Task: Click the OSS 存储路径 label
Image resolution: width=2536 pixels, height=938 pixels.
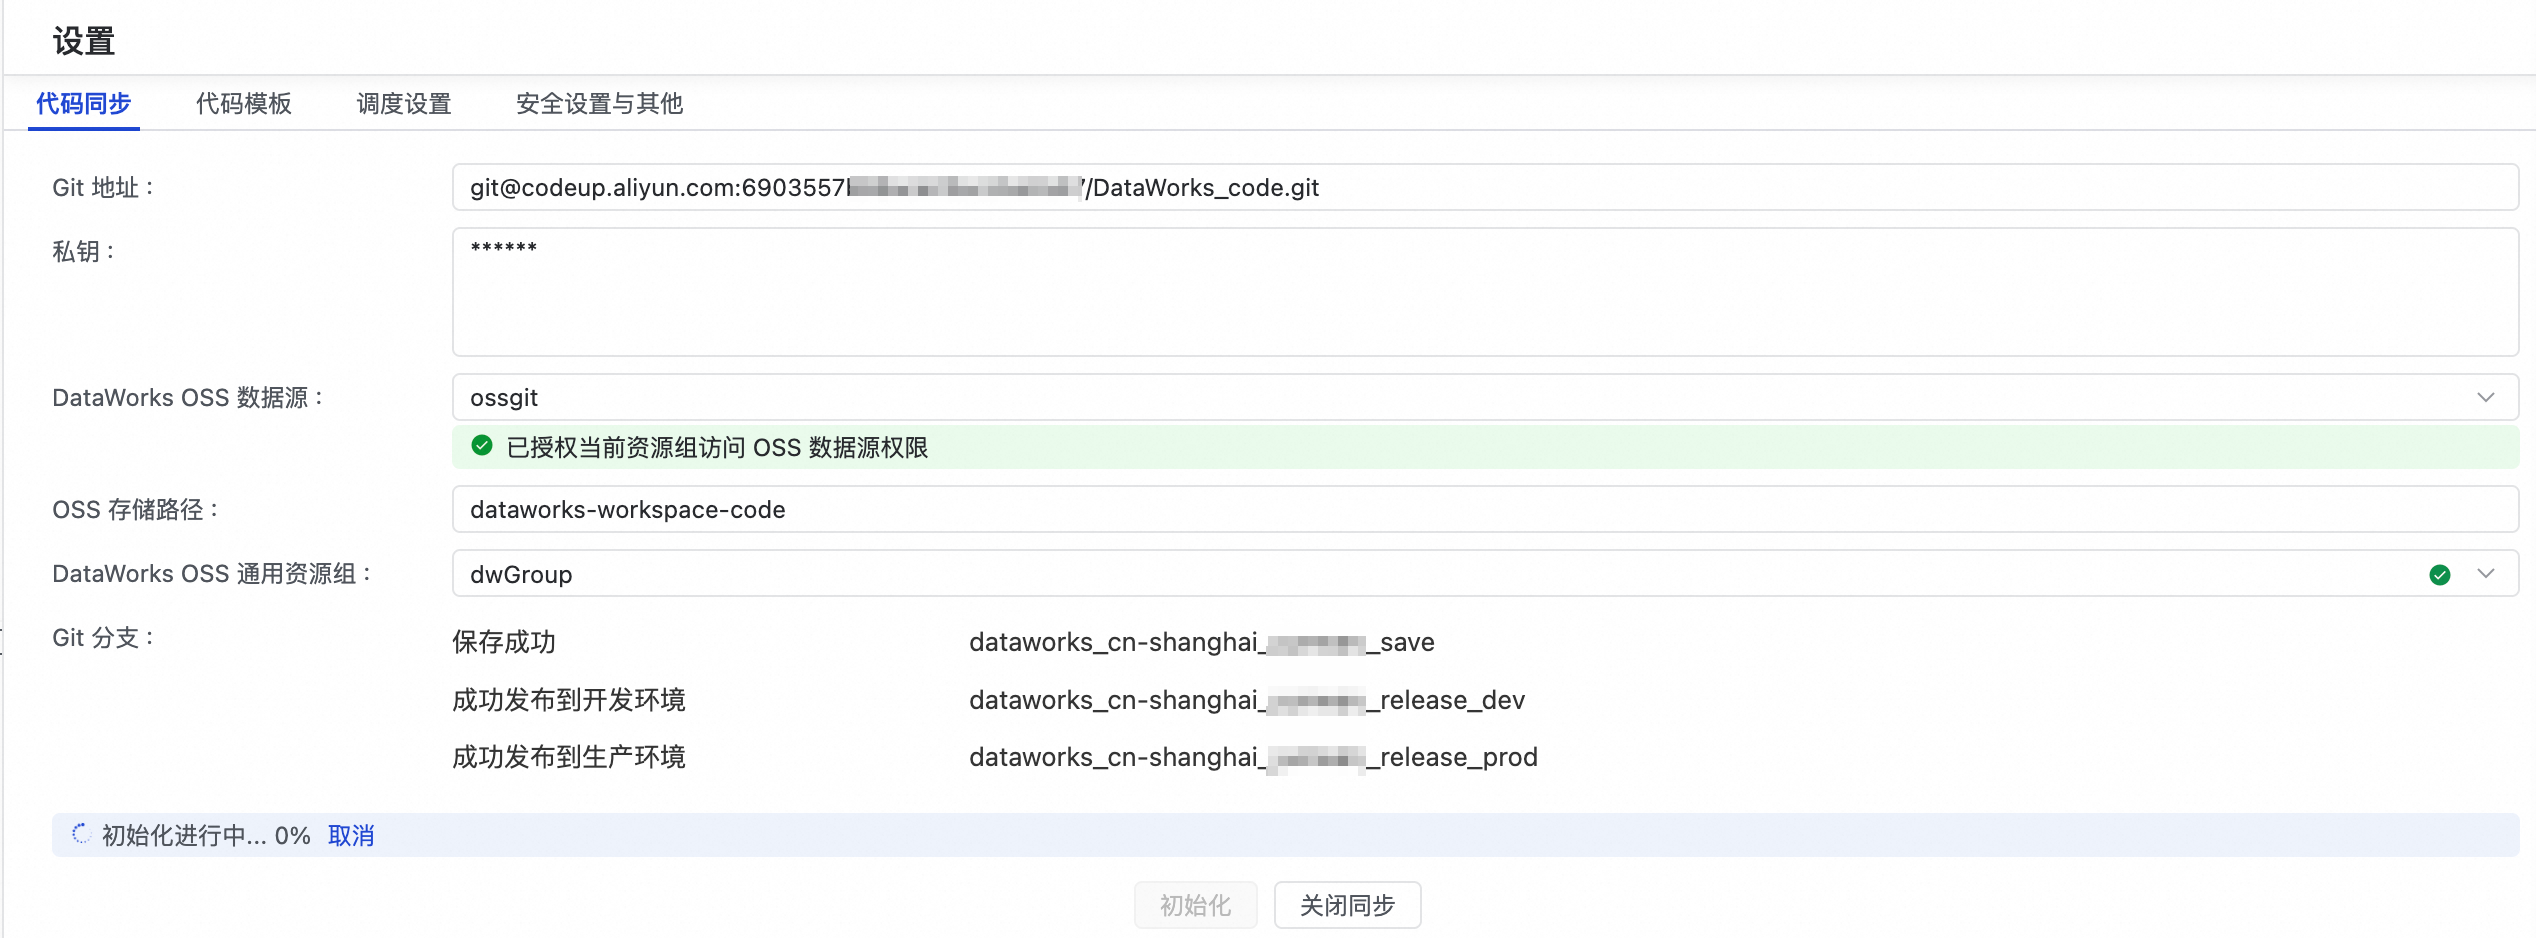Action: 135,510
